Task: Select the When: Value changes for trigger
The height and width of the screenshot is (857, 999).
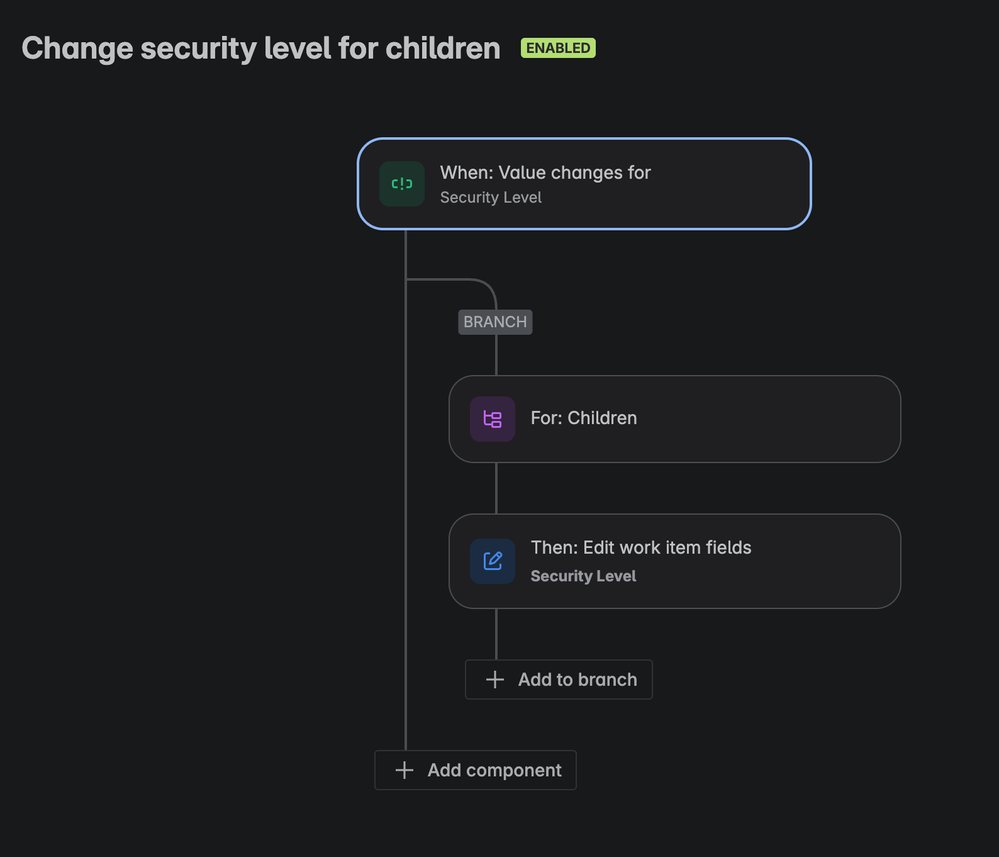Action: (x=584, y=184)
